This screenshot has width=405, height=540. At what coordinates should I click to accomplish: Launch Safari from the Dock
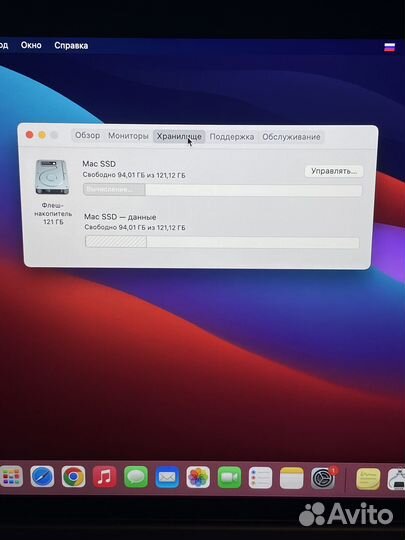[42, 477]
